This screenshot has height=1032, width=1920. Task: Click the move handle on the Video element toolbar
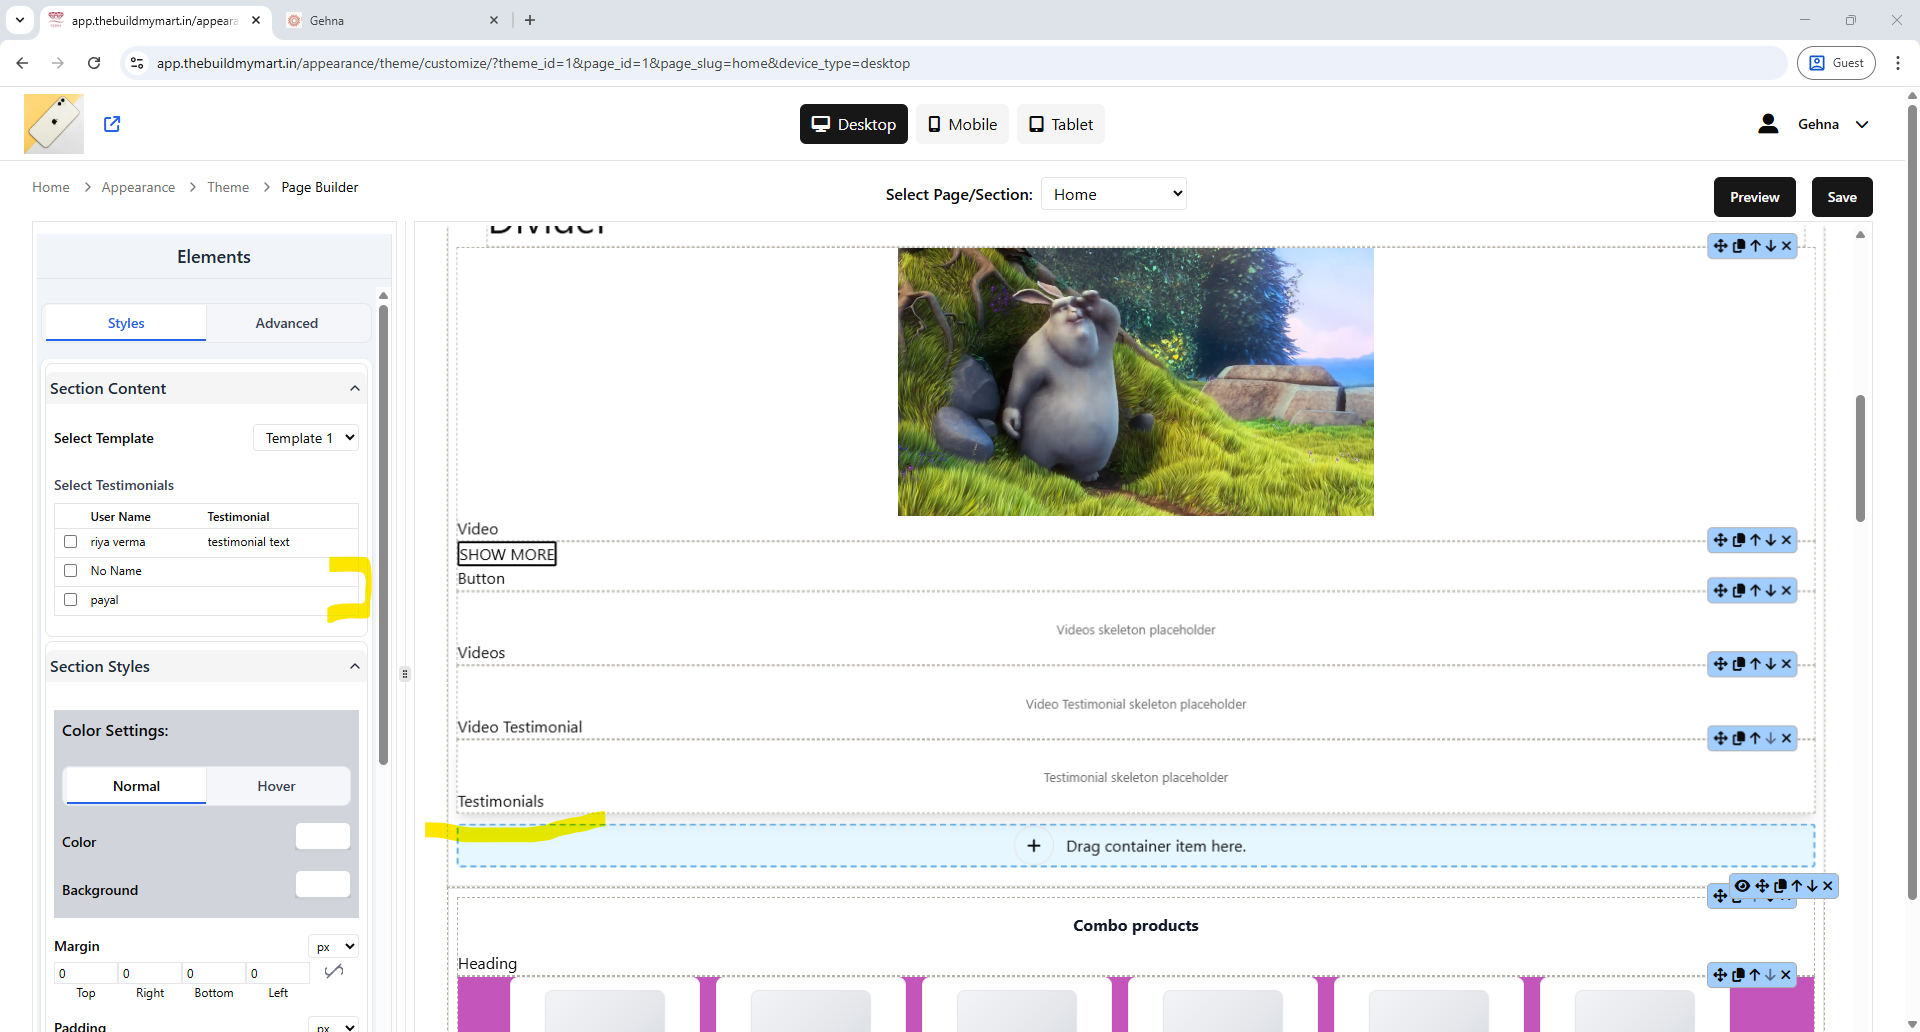coord(1720,246)
